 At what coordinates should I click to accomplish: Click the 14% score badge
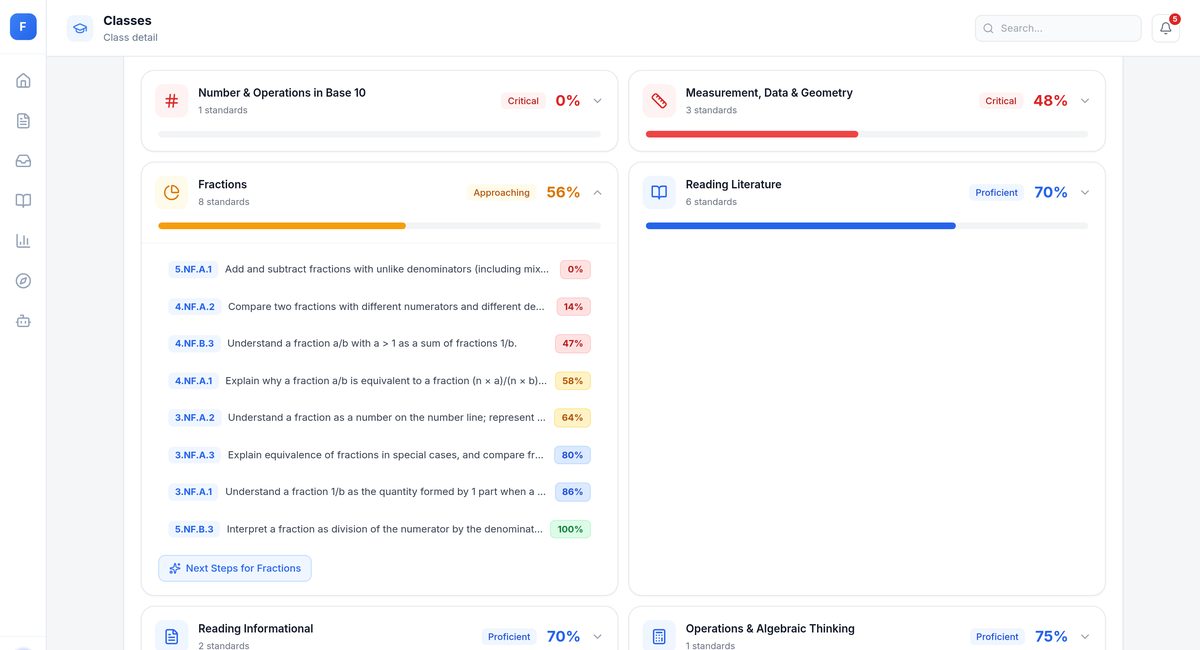[x=573, y=306]
